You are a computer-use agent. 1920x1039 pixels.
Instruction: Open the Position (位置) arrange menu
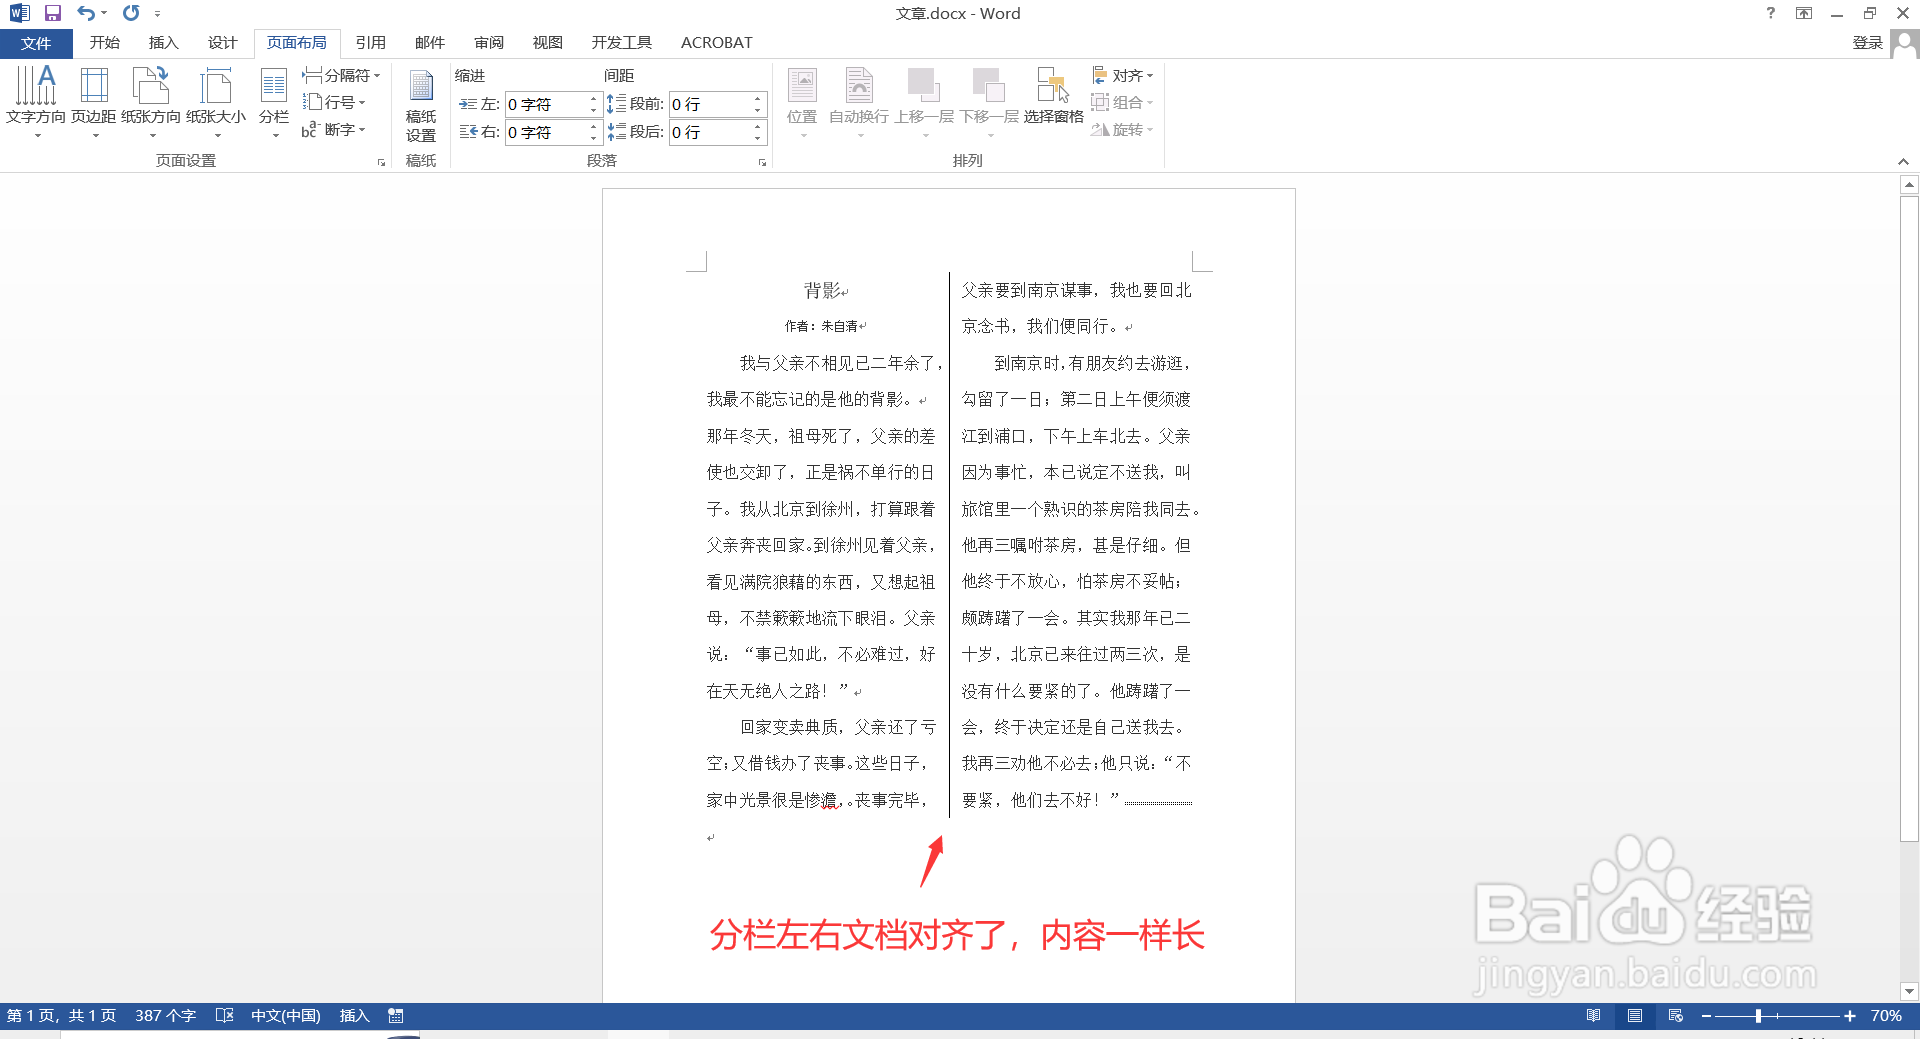point(802,102)
